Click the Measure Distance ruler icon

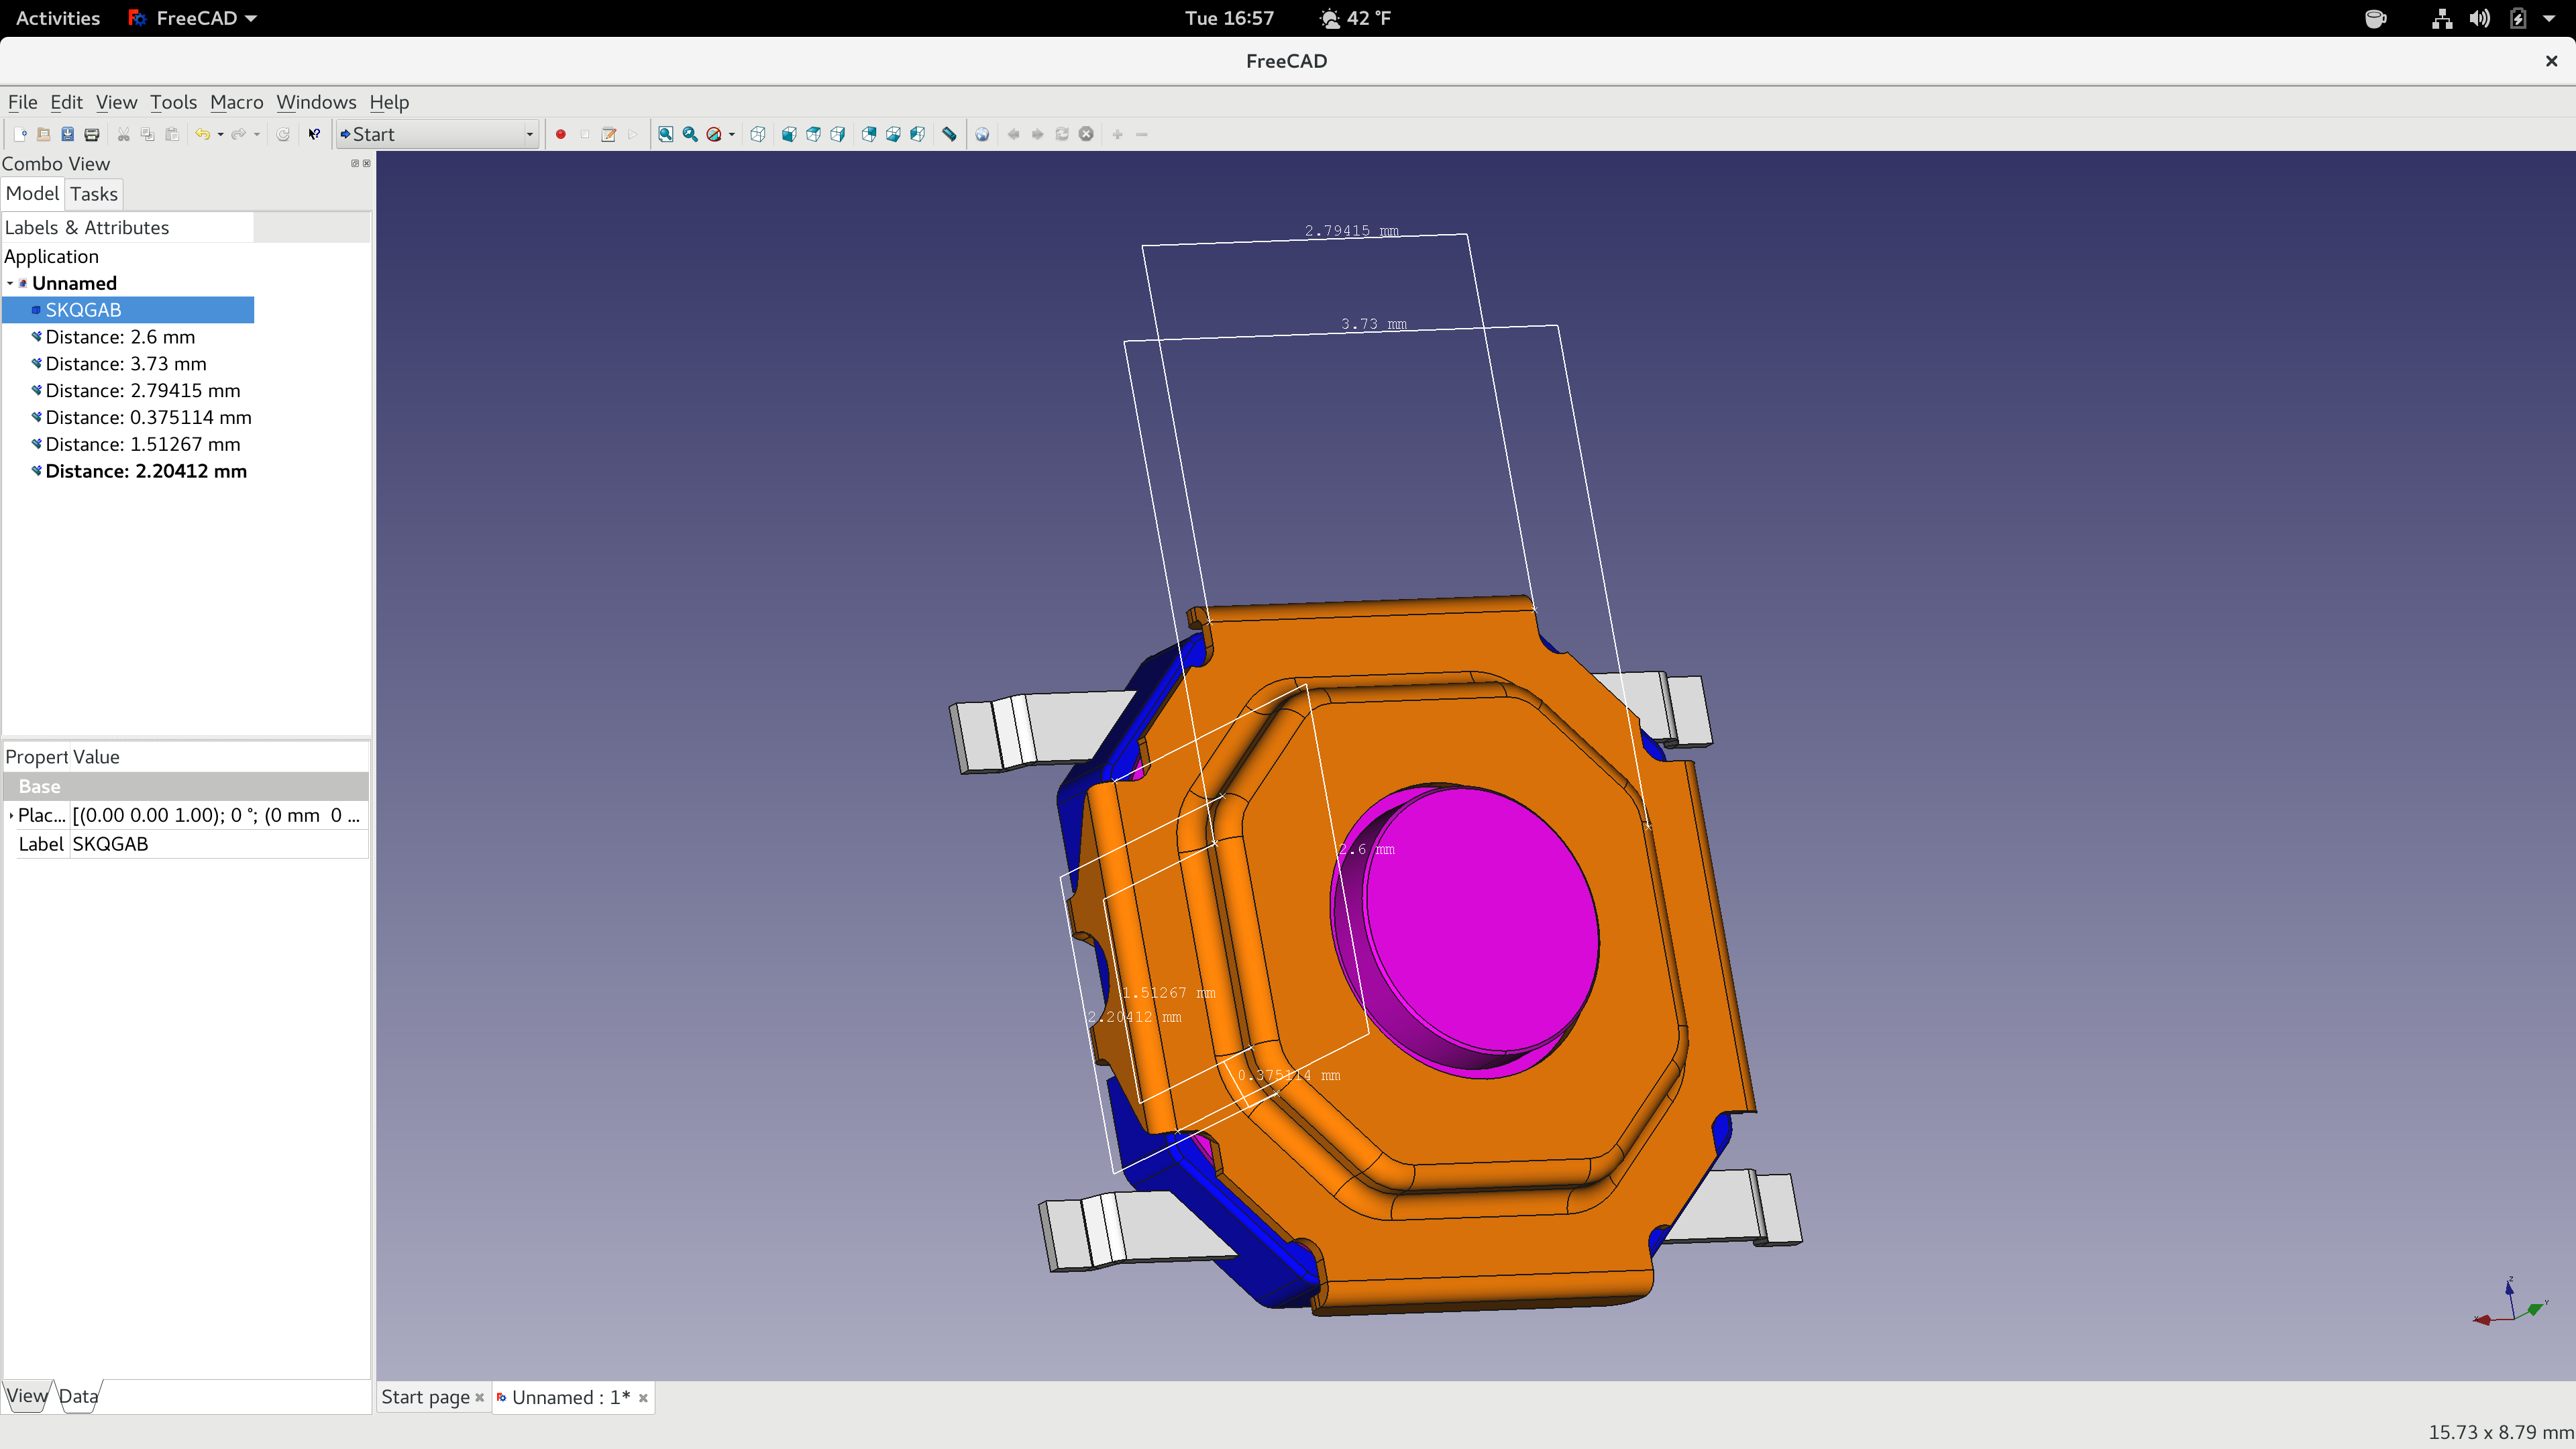point(950,134)
